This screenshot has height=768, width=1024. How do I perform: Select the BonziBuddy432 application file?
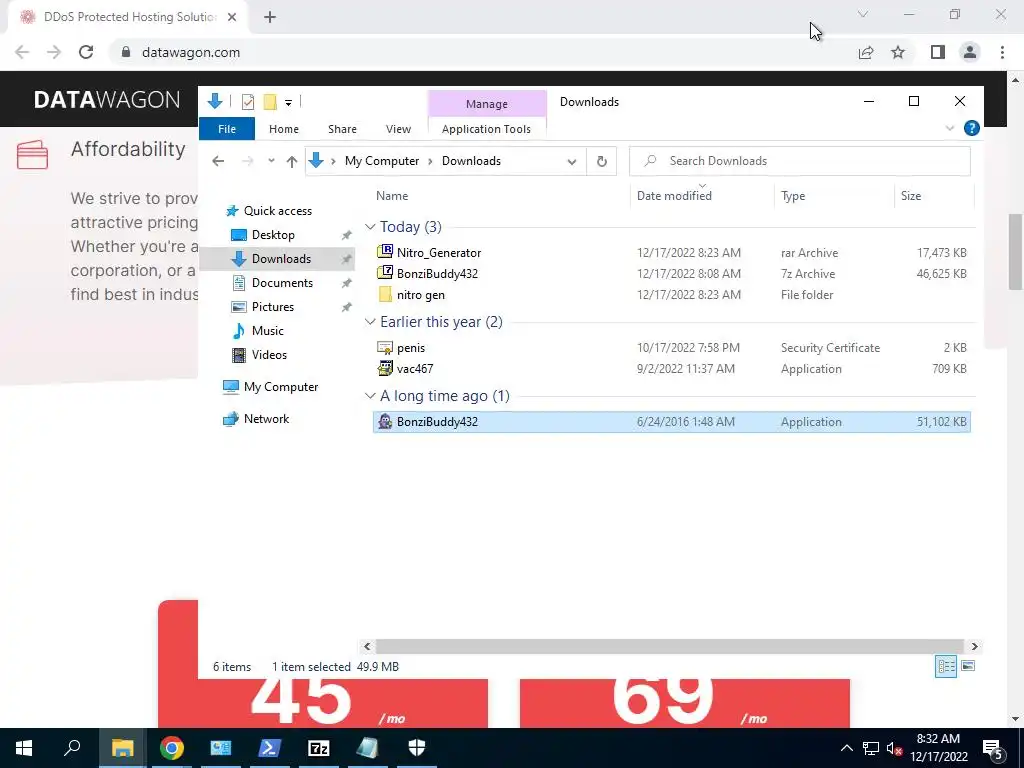click(671, 422)
